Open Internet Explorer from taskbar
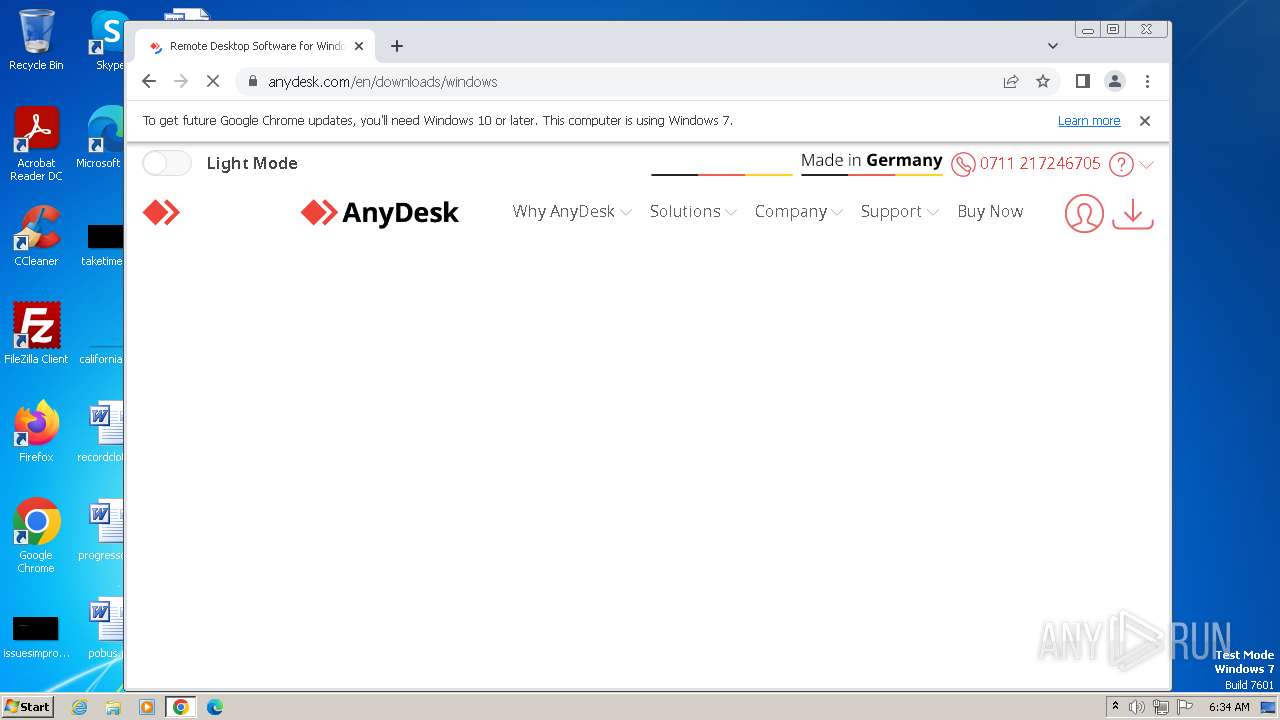 (x=80, y=707)
